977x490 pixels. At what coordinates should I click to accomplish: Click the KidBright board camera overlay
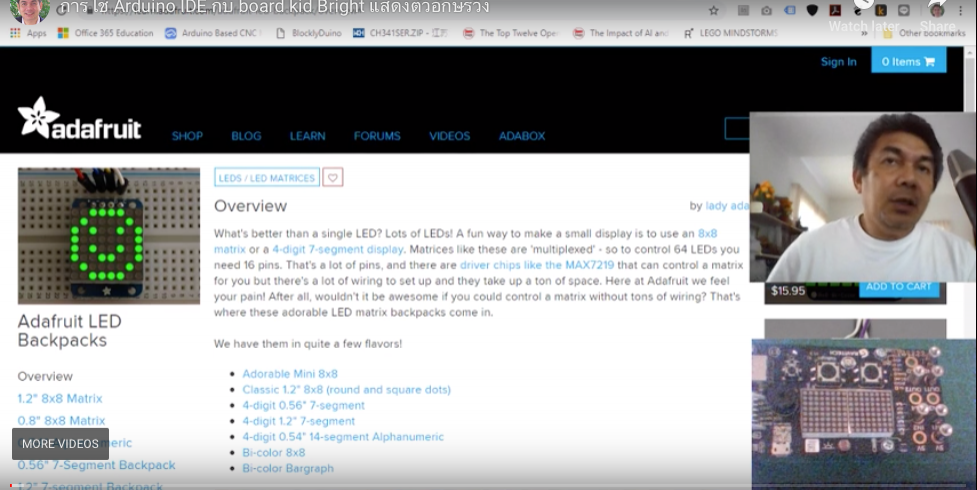coord(864,415)
